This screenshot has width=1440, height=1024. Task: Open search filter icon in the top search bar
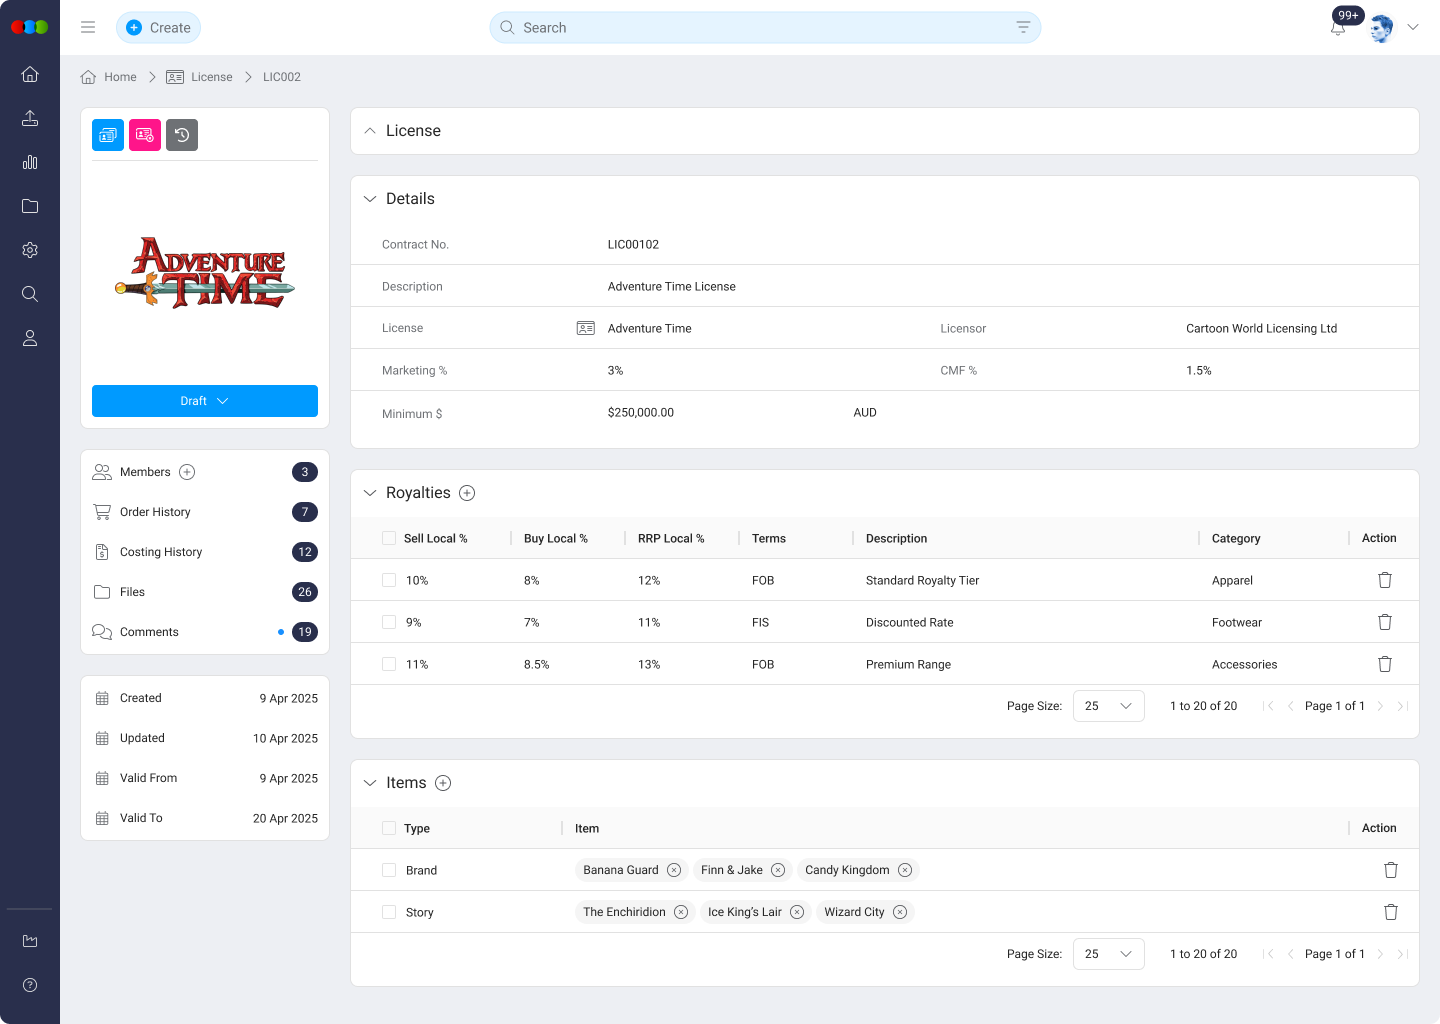point(1021,27)
